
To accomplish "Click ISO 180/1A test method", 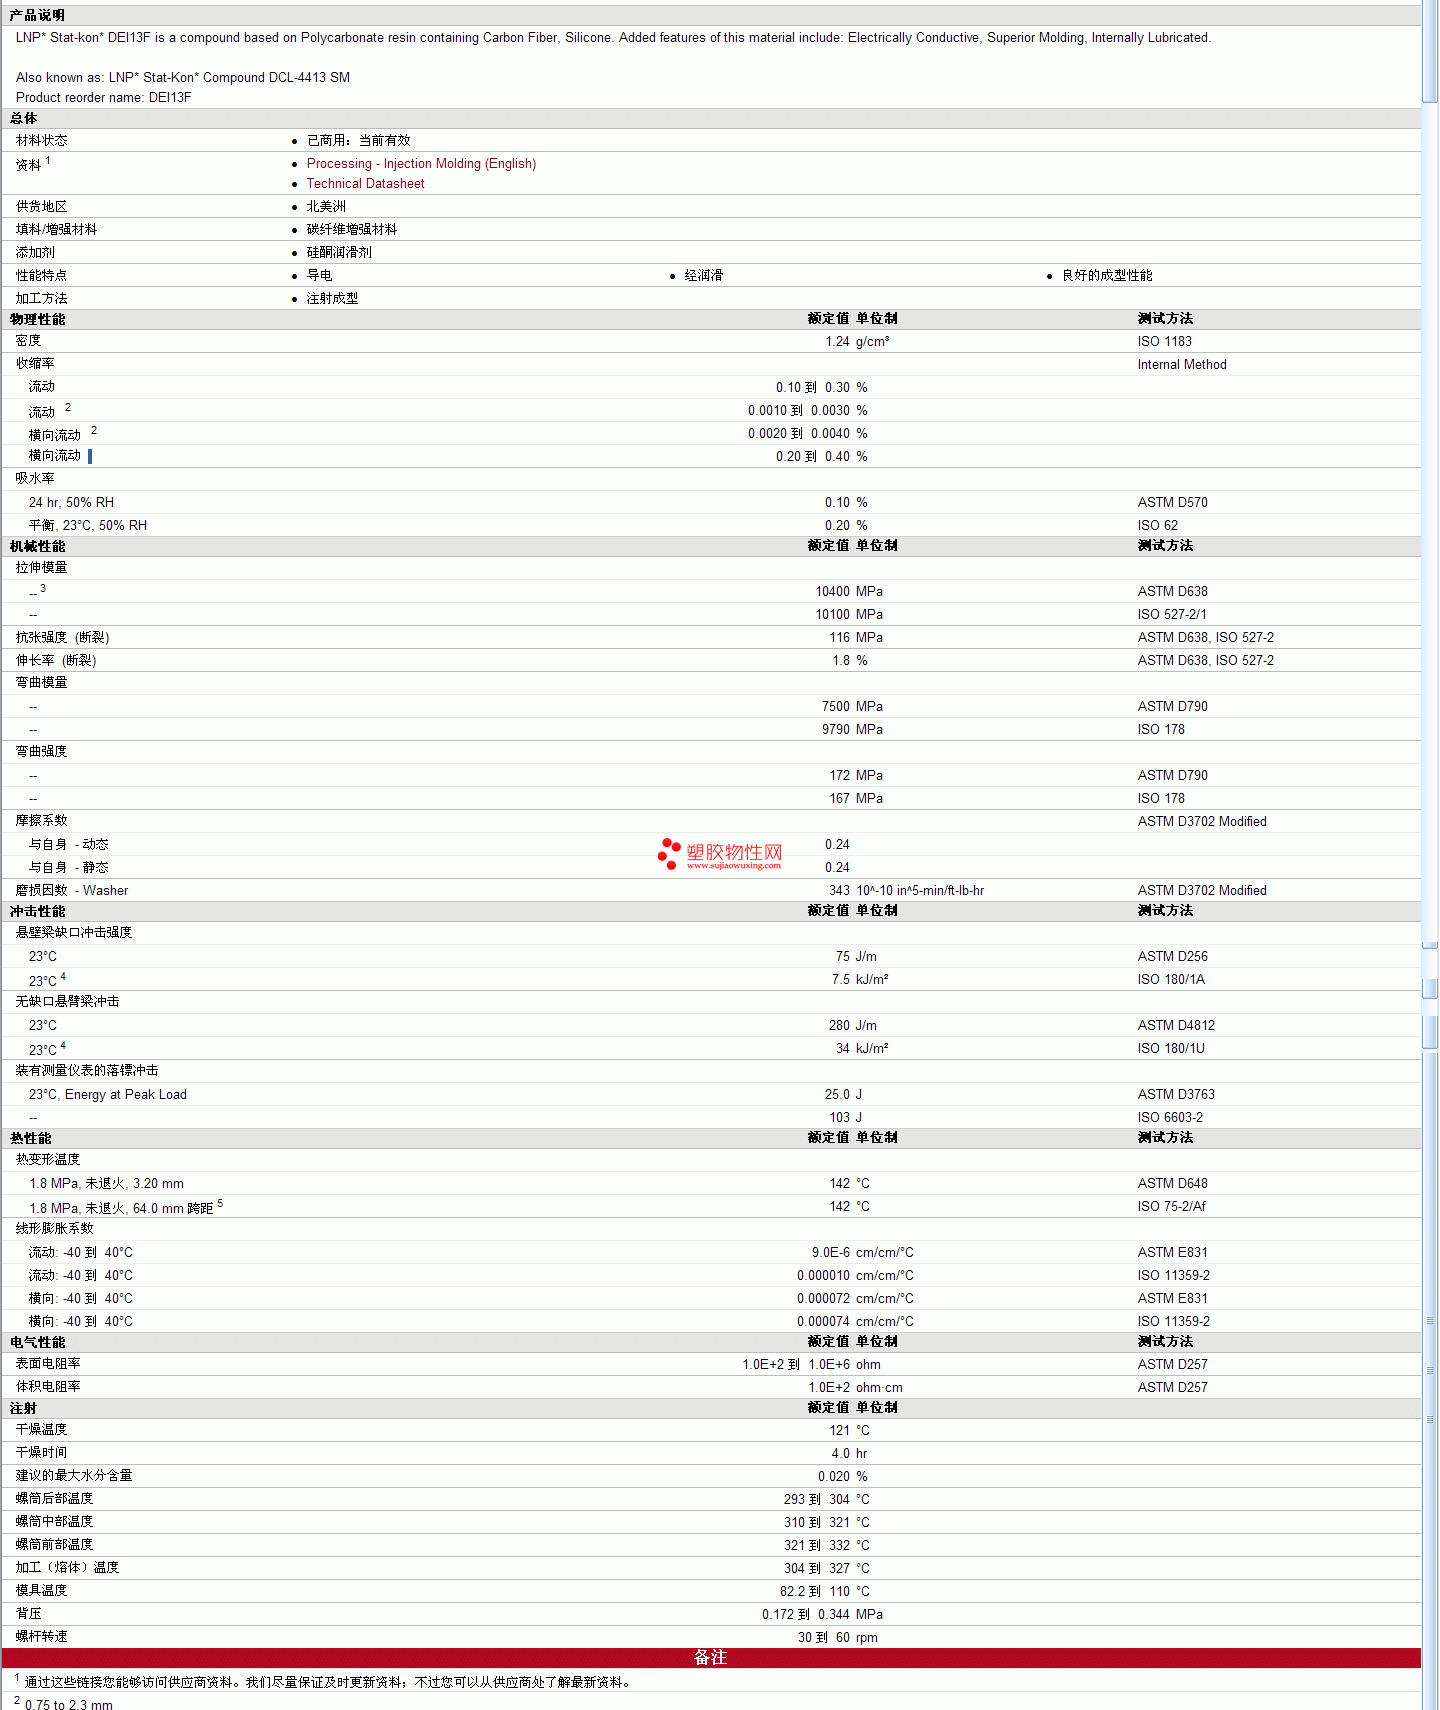I will coord(1171,980).
